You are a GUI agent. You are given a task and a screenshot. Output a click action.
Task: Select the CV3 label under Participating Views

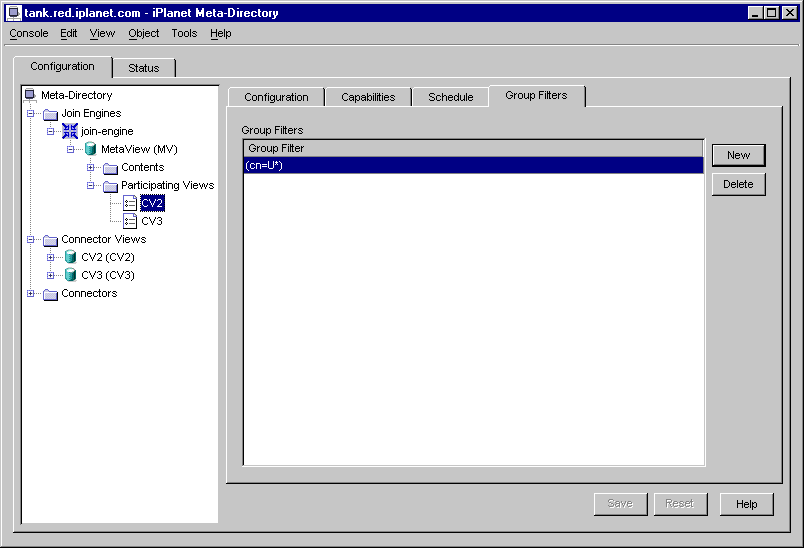152,221
